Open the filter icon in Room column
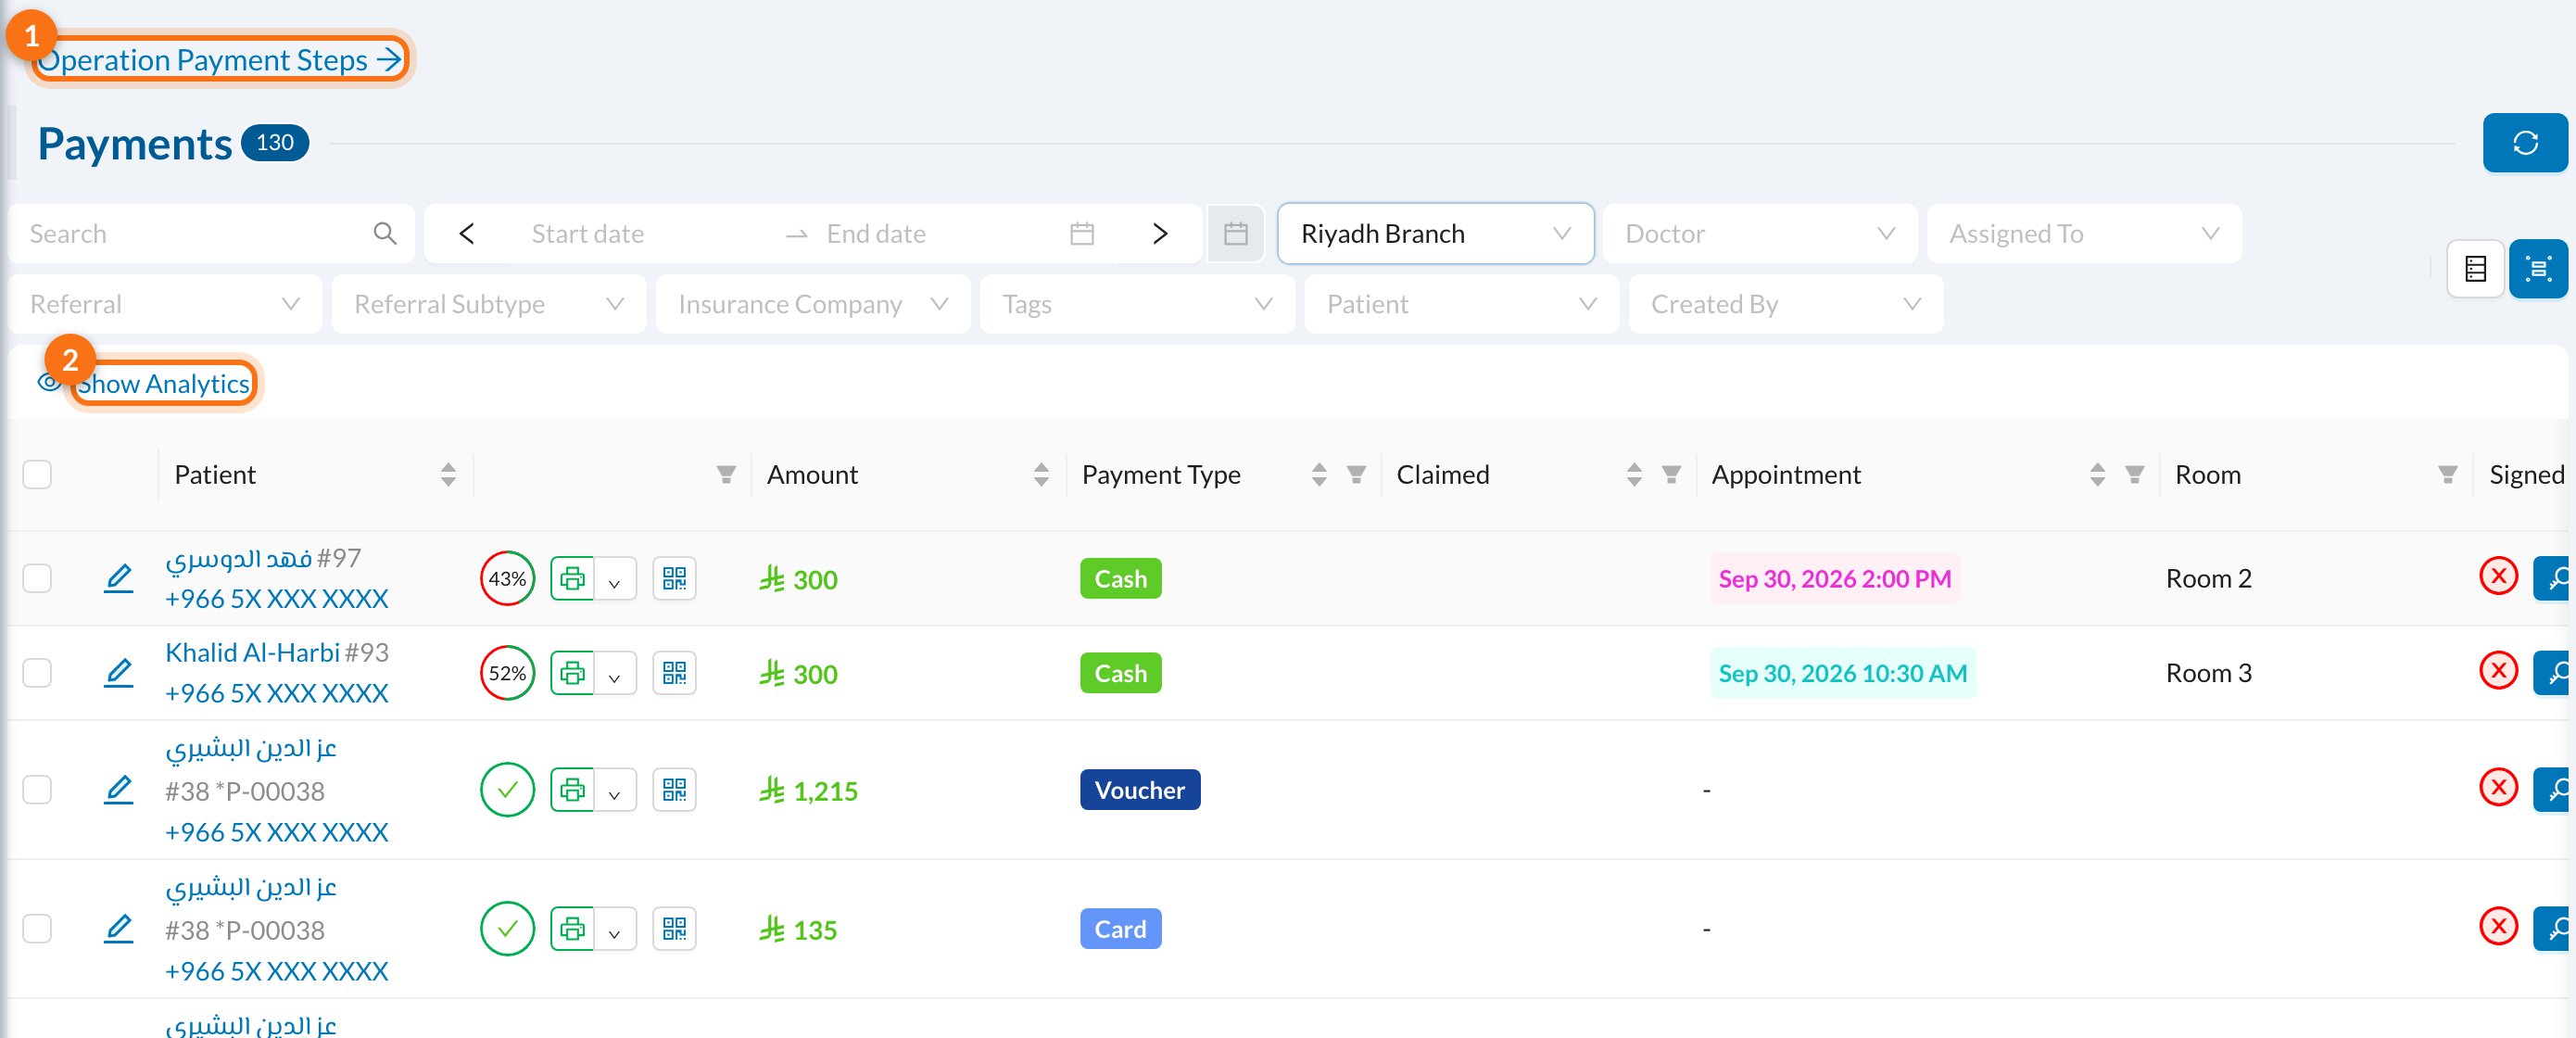The height and width of the screenshot is (1038, 2576). pos(2447,475)
